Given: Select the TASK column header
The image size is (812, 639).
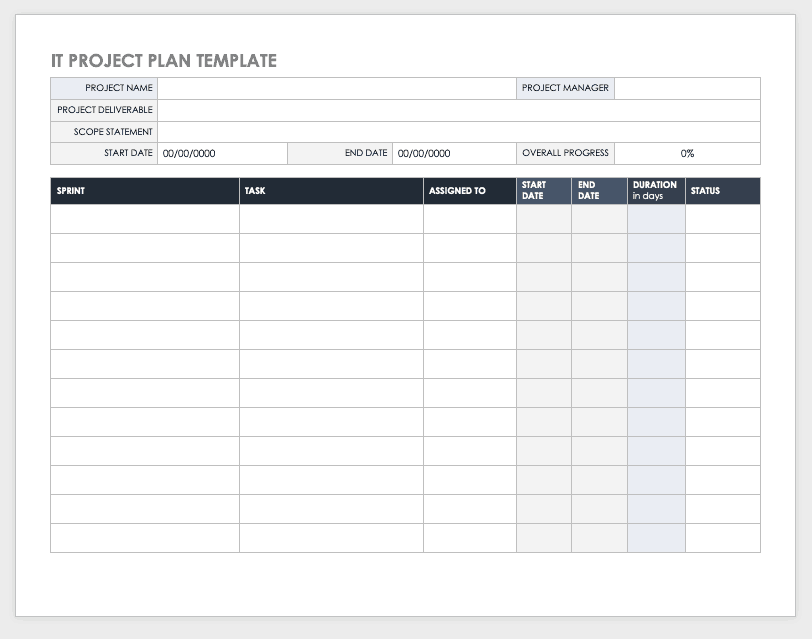Looking at the screenshot, I should (x=330, y=191).
